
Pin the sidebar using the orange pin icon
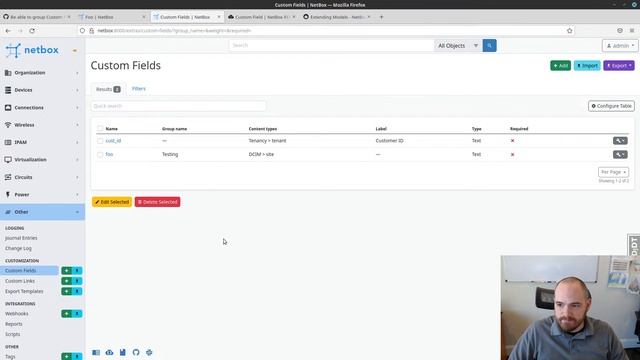tap(75, 51)
